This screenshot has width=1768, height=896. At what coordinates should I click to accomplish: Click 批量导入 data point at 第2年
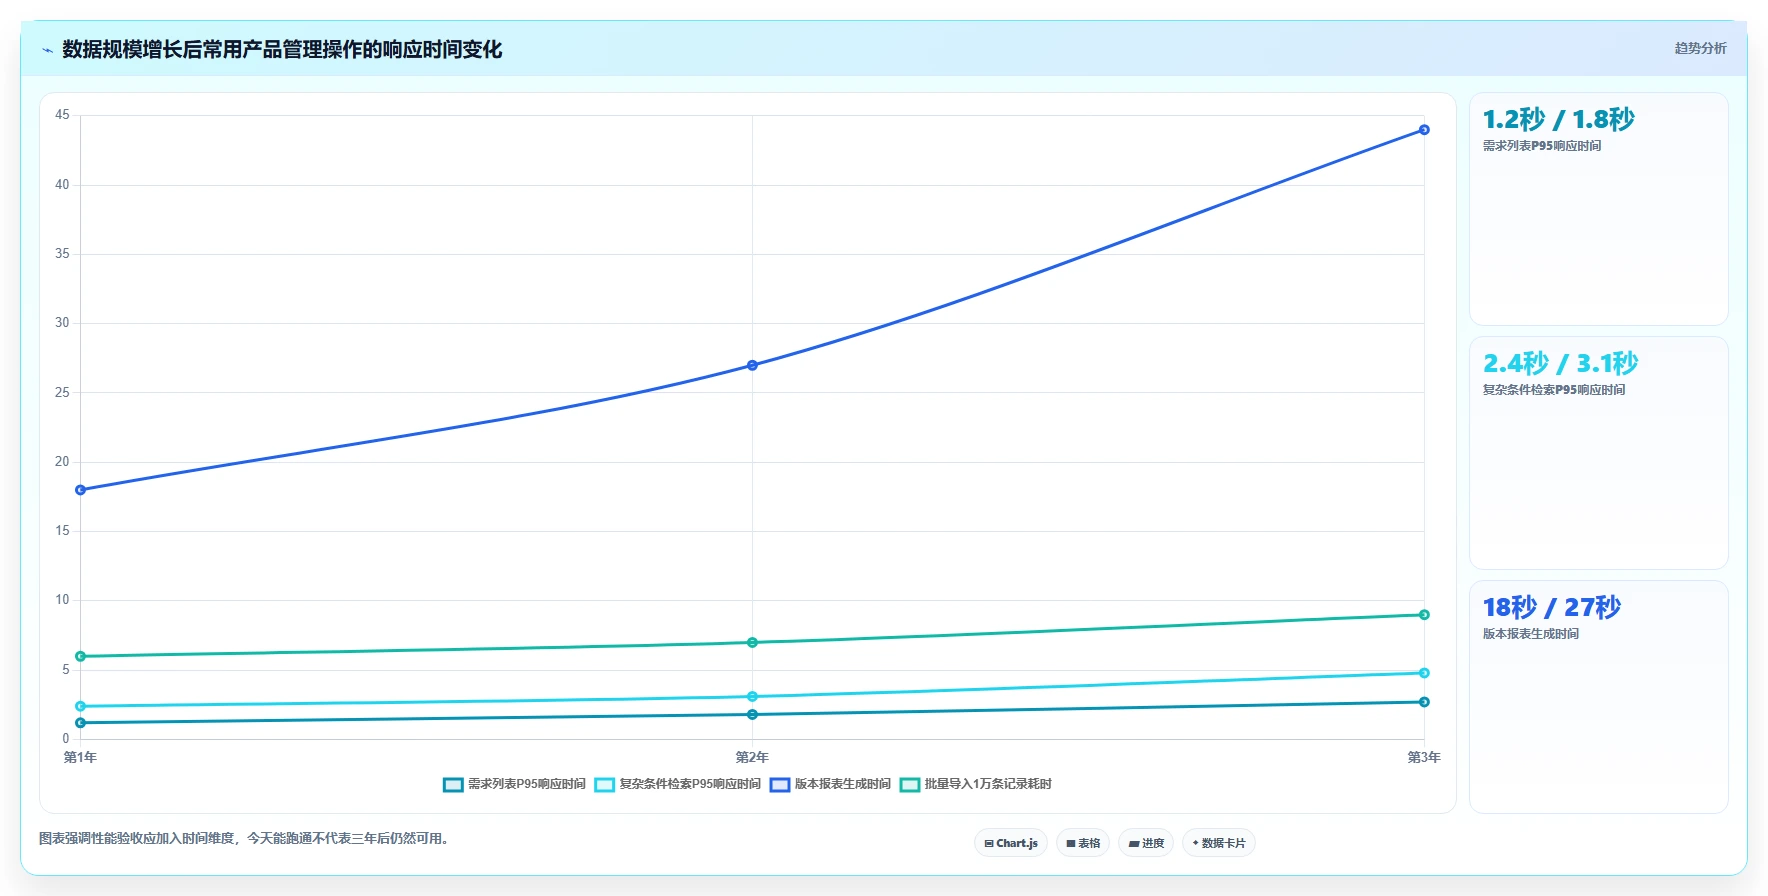(x=752, y=642)
